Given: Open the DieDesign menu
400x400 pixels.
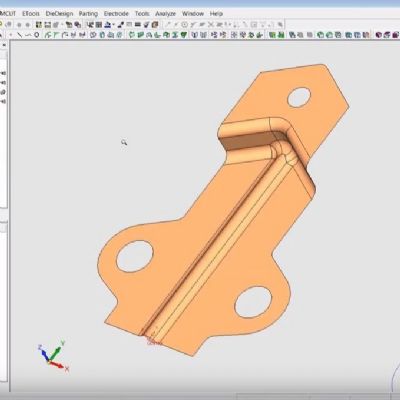Looking at the screenshot, I should [x=59, y=14].
